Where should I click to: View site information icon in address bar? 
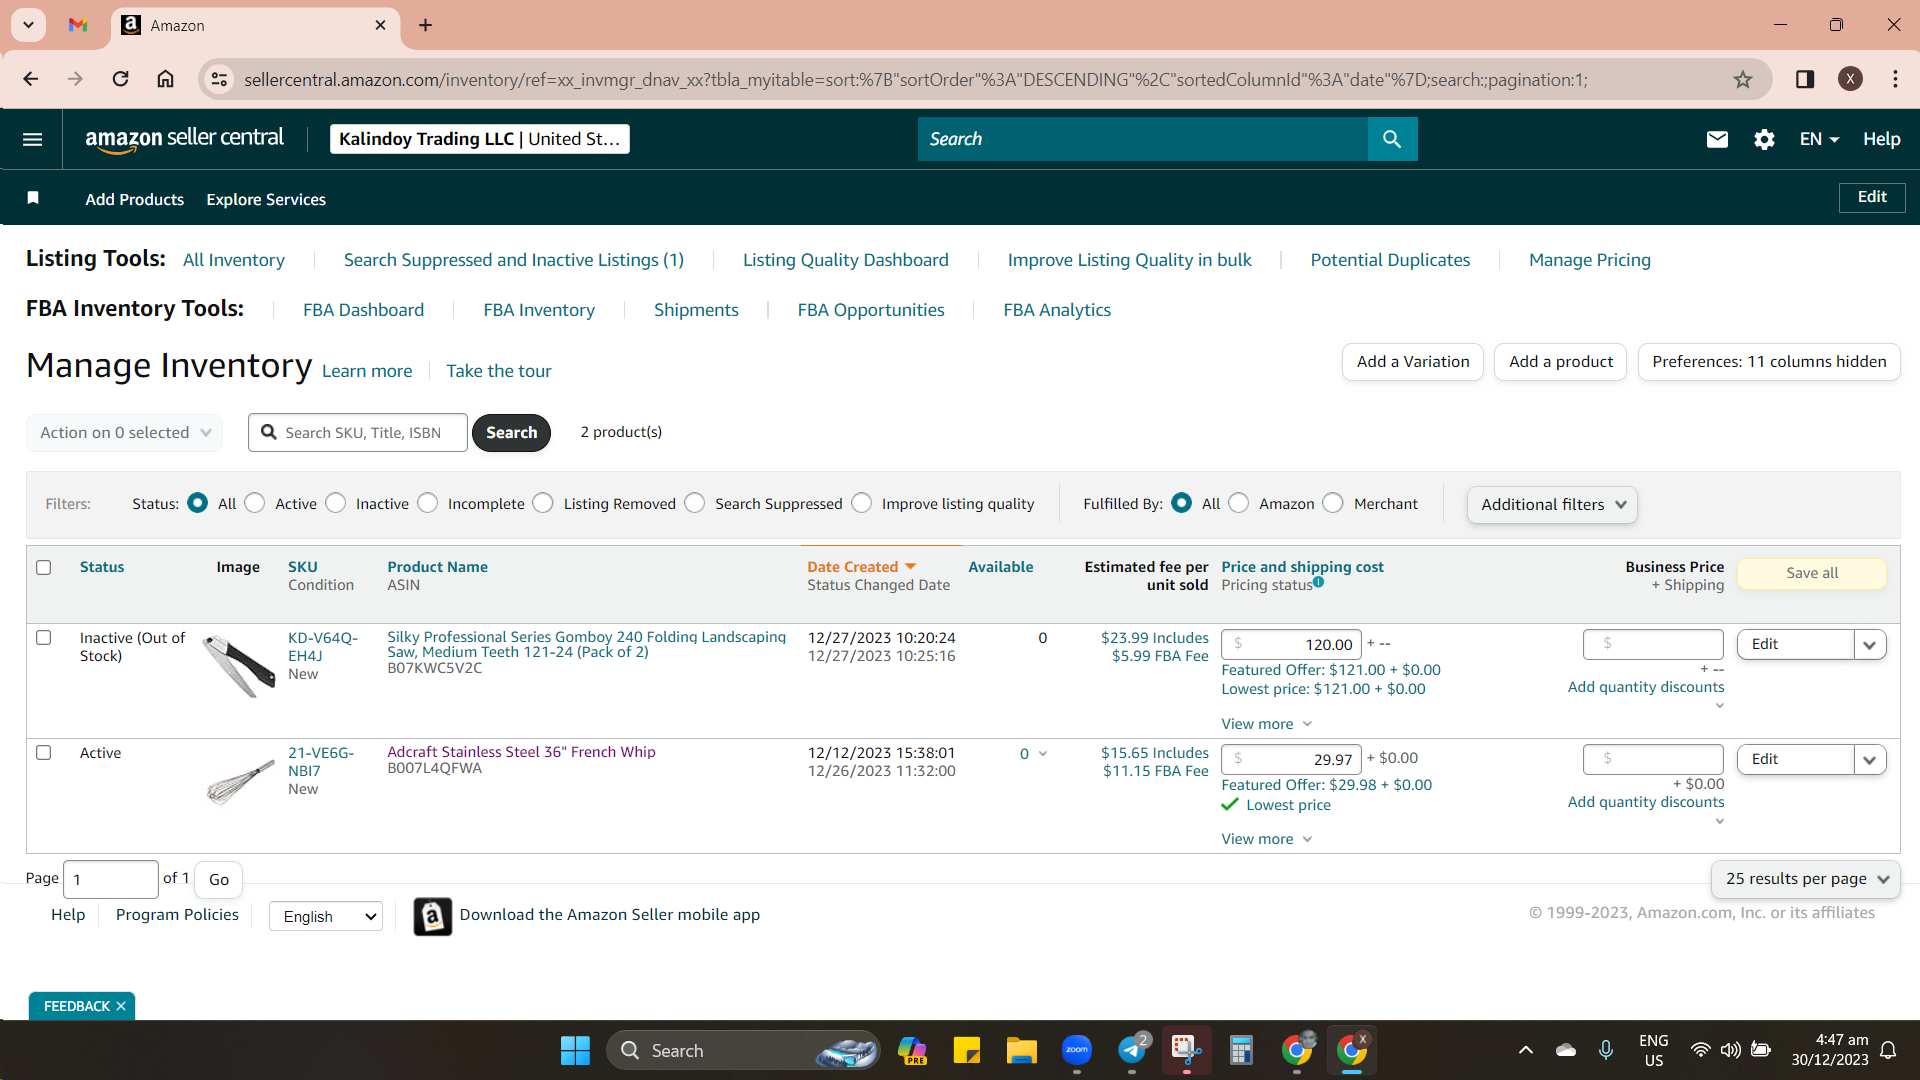(219, 79)
